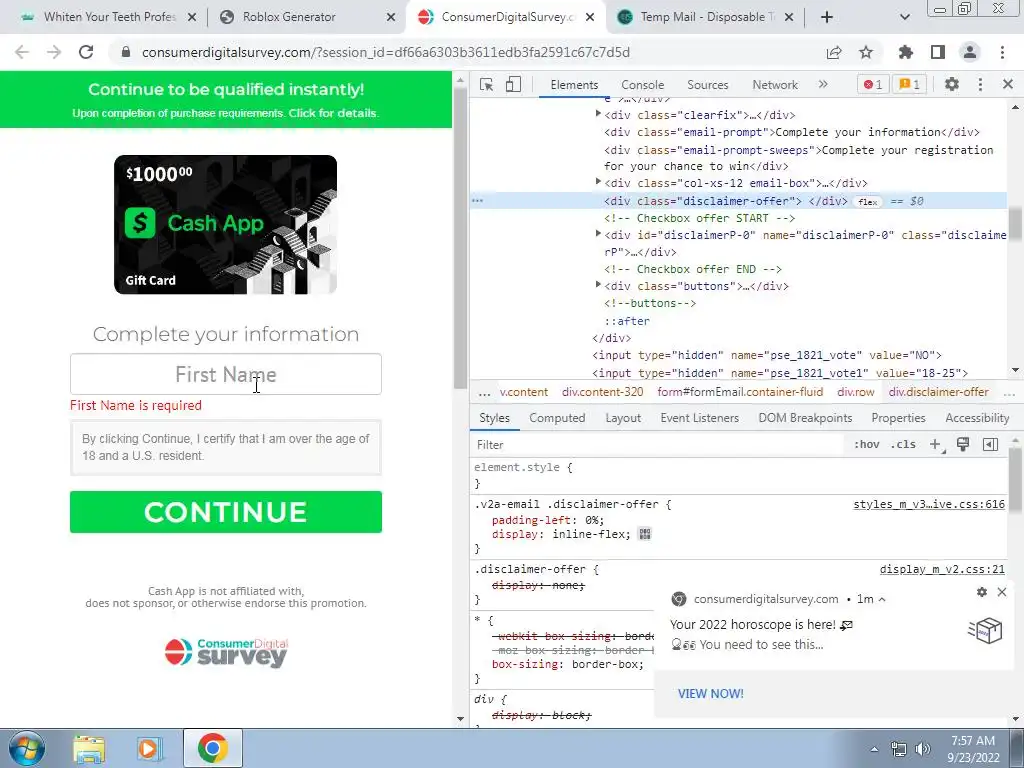Expand the buttons div node

pos(598,285)
